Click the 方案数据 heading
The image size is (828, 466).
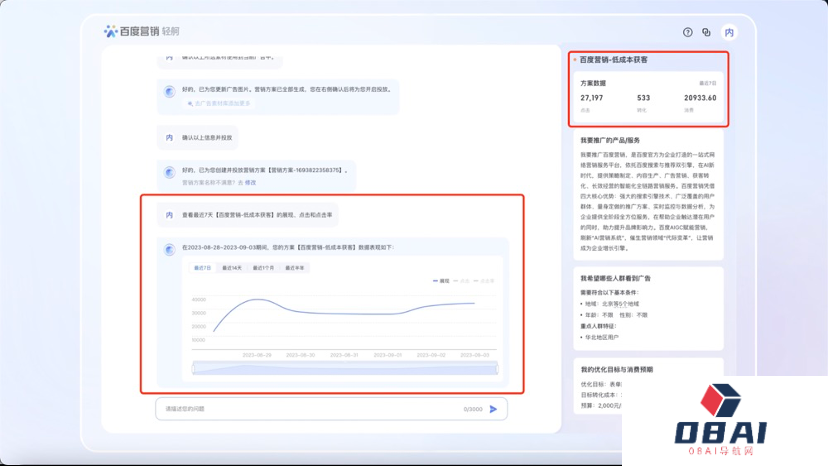coord(593,83)
